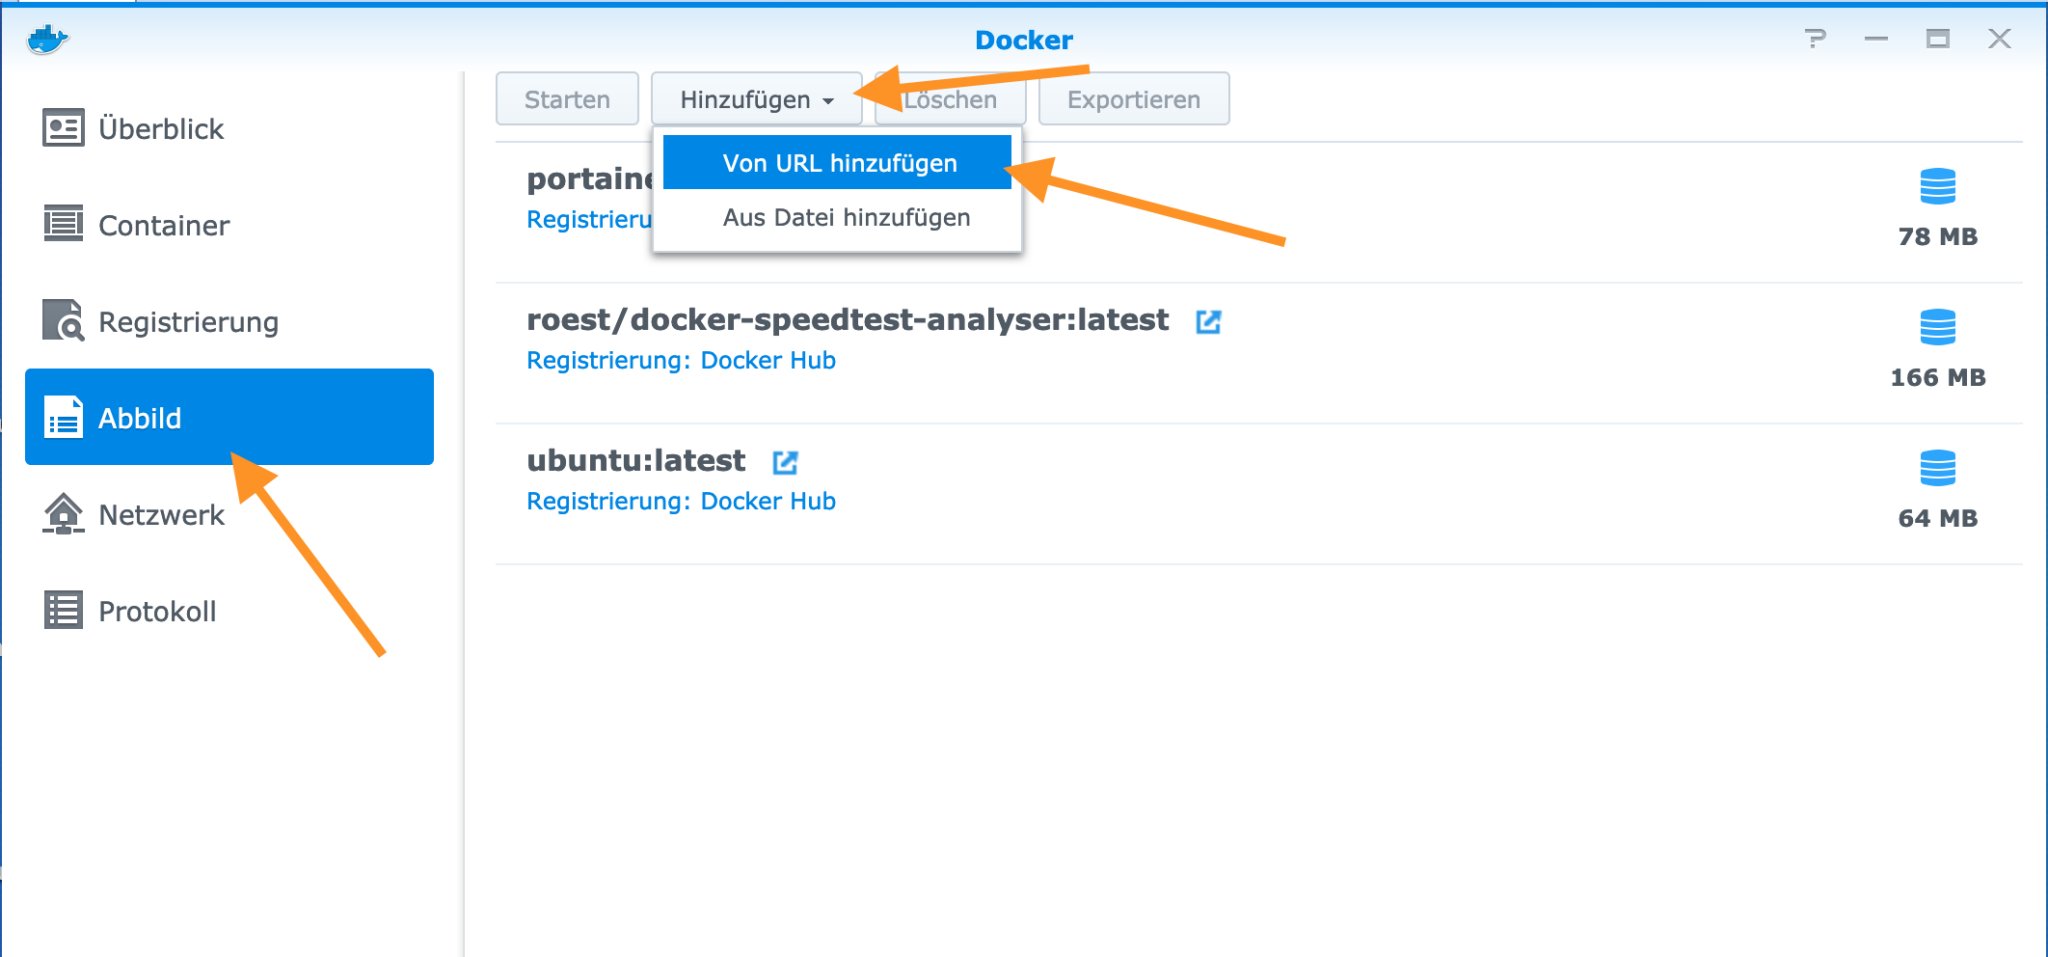Viewport: 2048px width, 957px height.
Task: Select the Container list icon
Action: [x=63, y=224]
